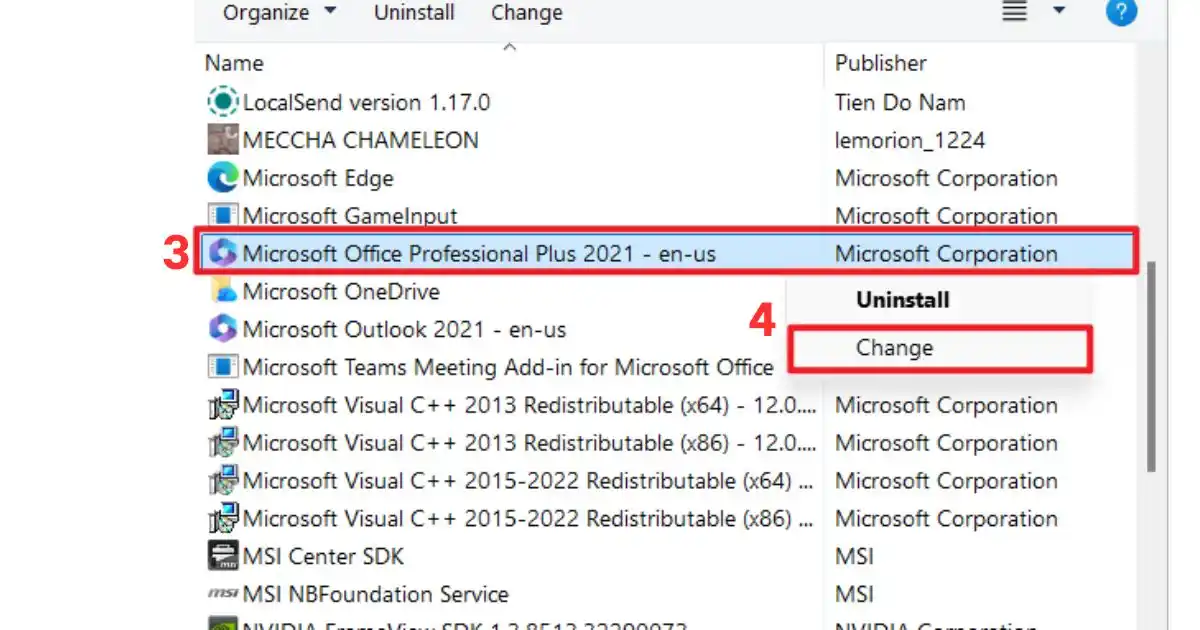Click Microsoft Corporation publisher for Office Professional Plus

coord(946,254)
